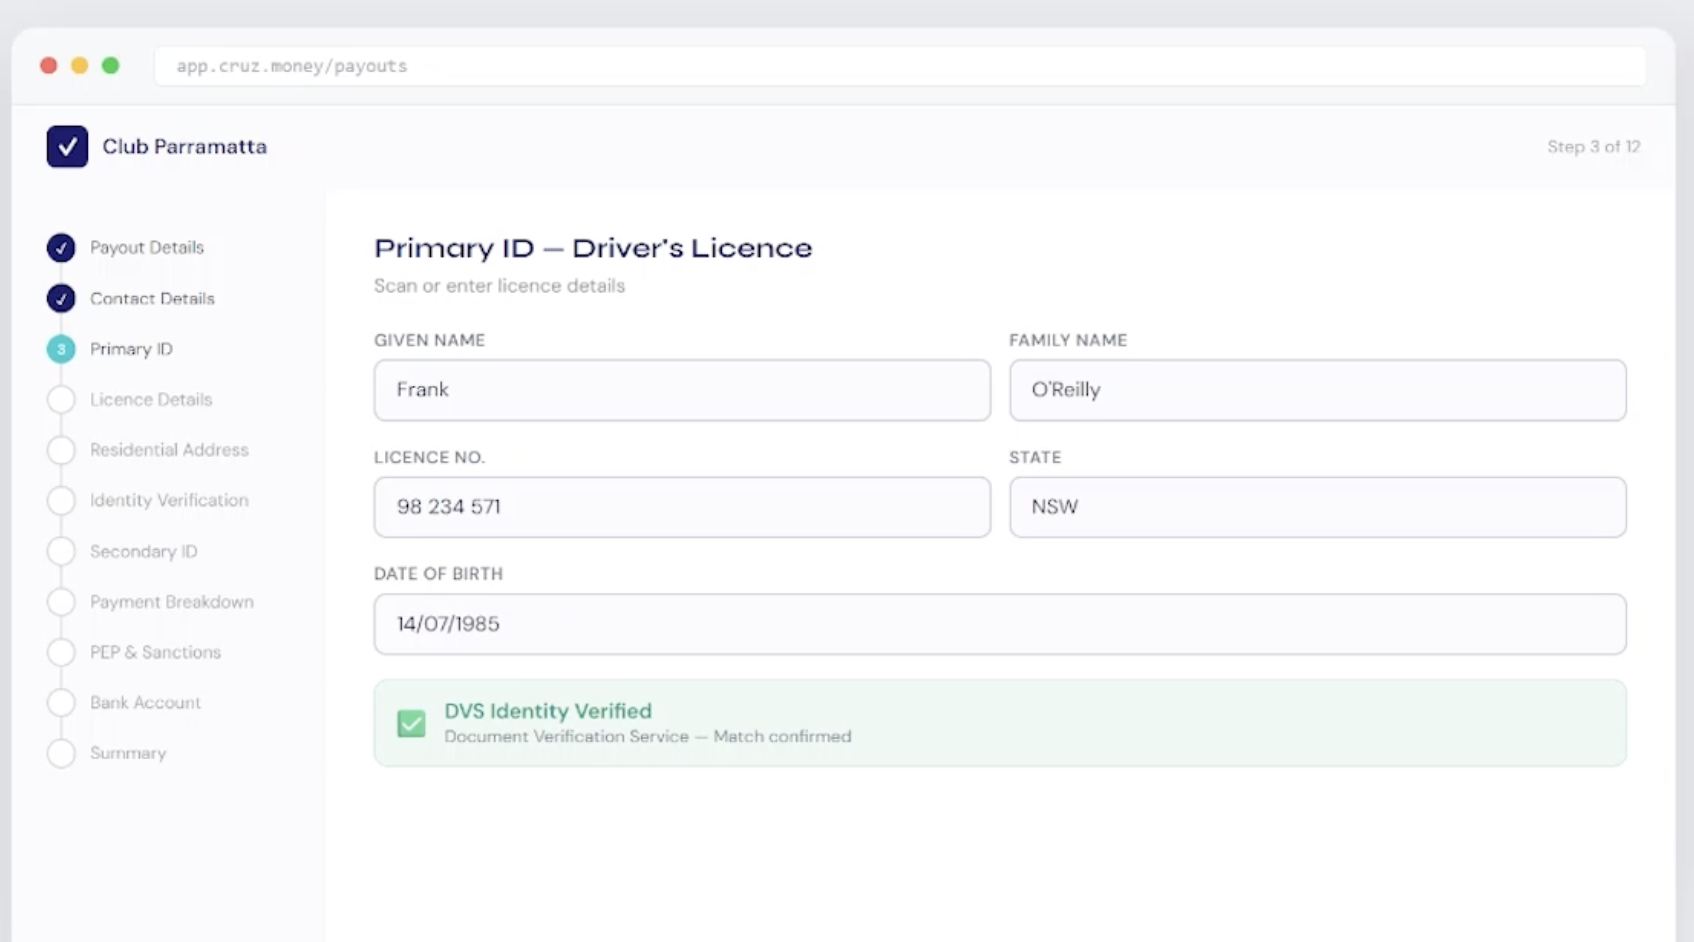The width and height of the screenshot is (1694, 942).
Task: Click the PEP & Sanctions step circle
Action: [61, 652]
